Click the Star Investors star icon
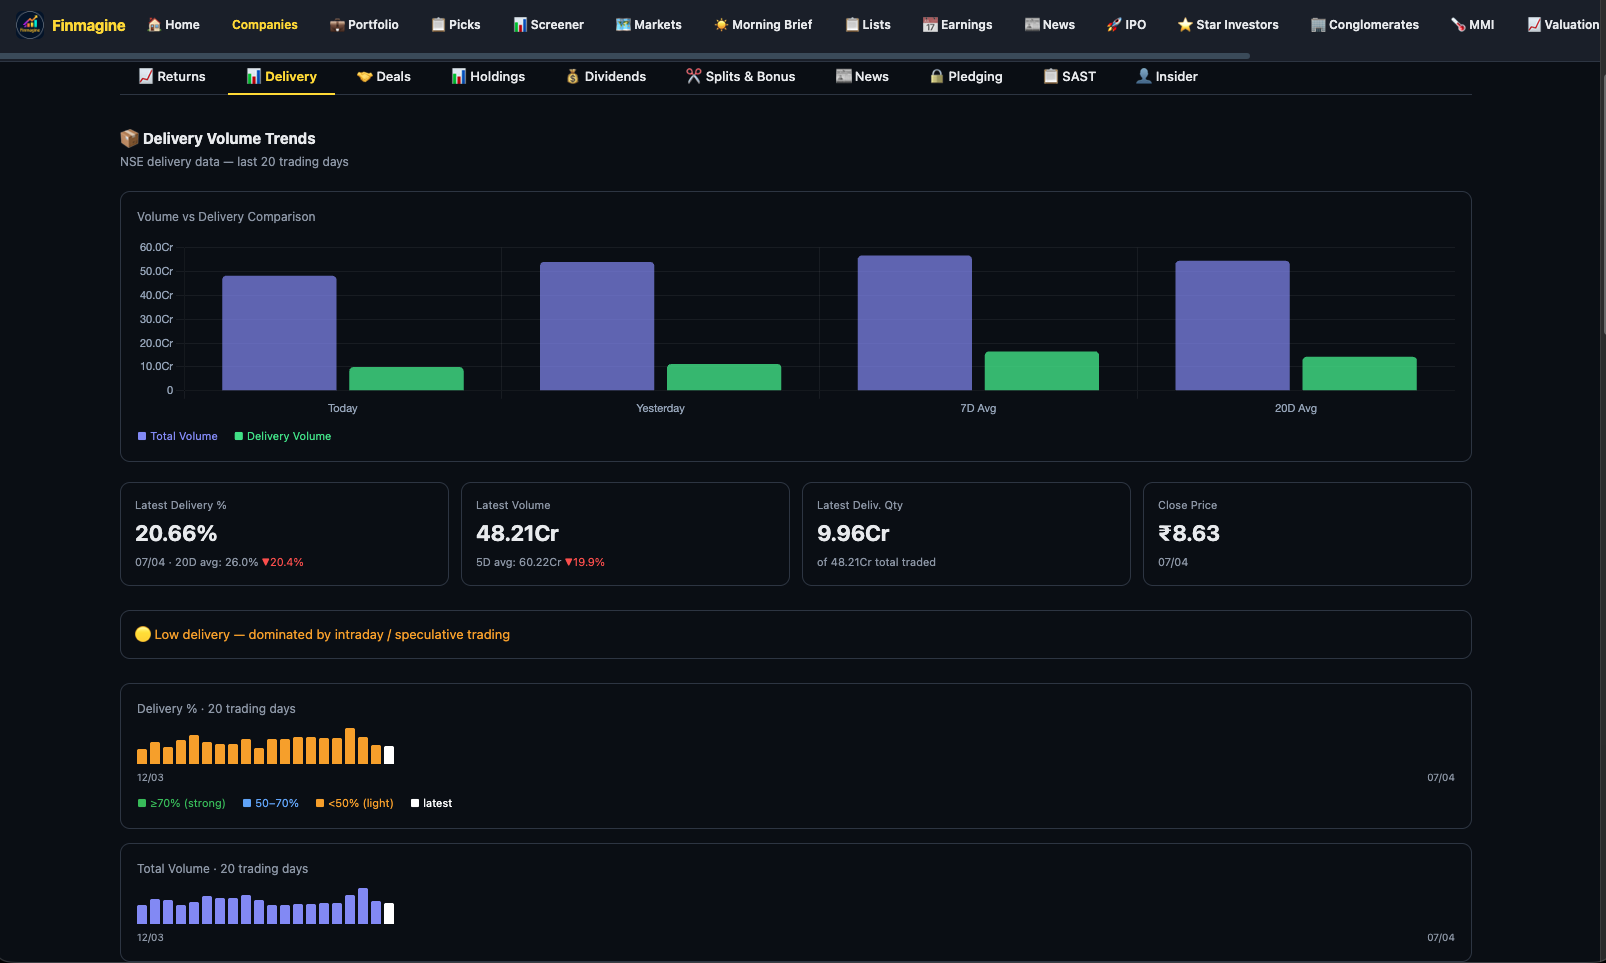 click(1186, 24)
